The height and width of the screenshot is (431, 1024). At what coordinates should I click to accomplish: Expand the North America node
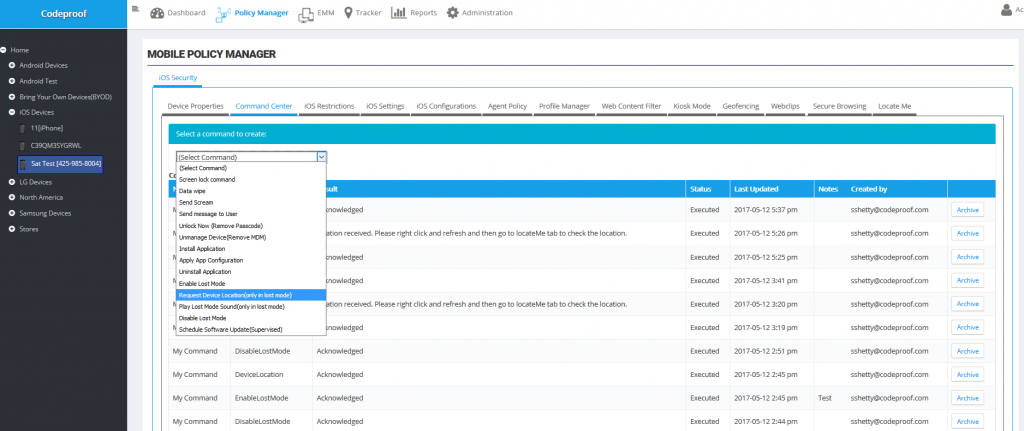click(12, 197)
